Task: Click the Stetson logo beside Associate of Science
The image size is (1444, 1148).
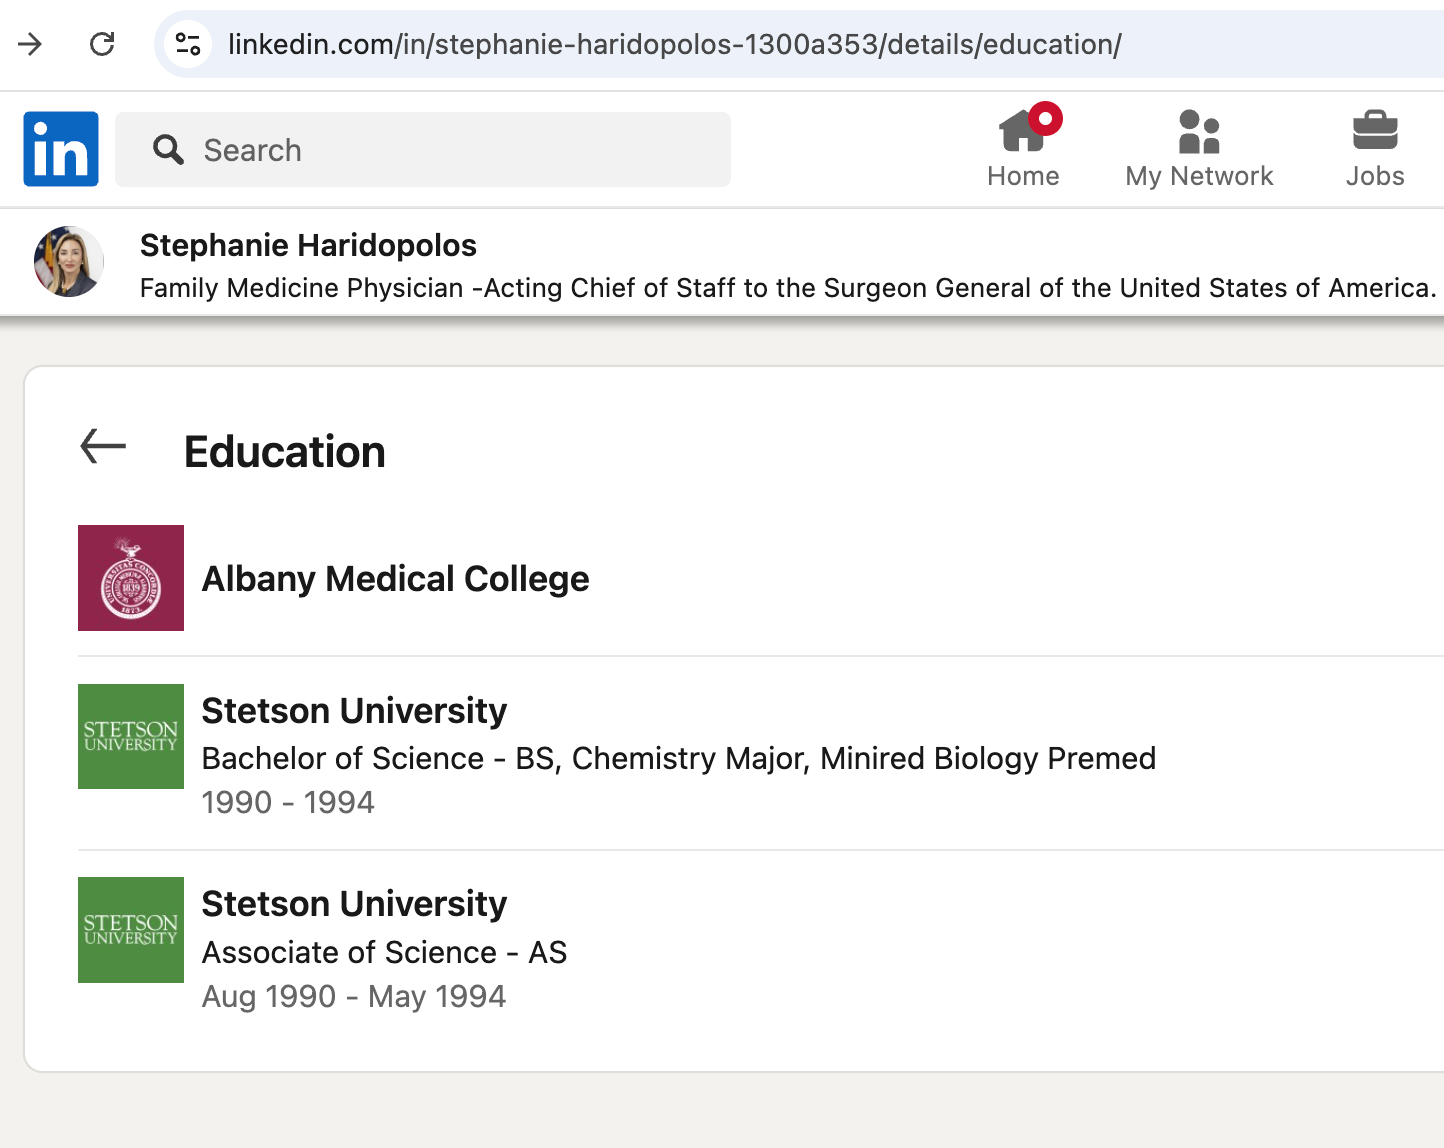Action: [131, 930]
